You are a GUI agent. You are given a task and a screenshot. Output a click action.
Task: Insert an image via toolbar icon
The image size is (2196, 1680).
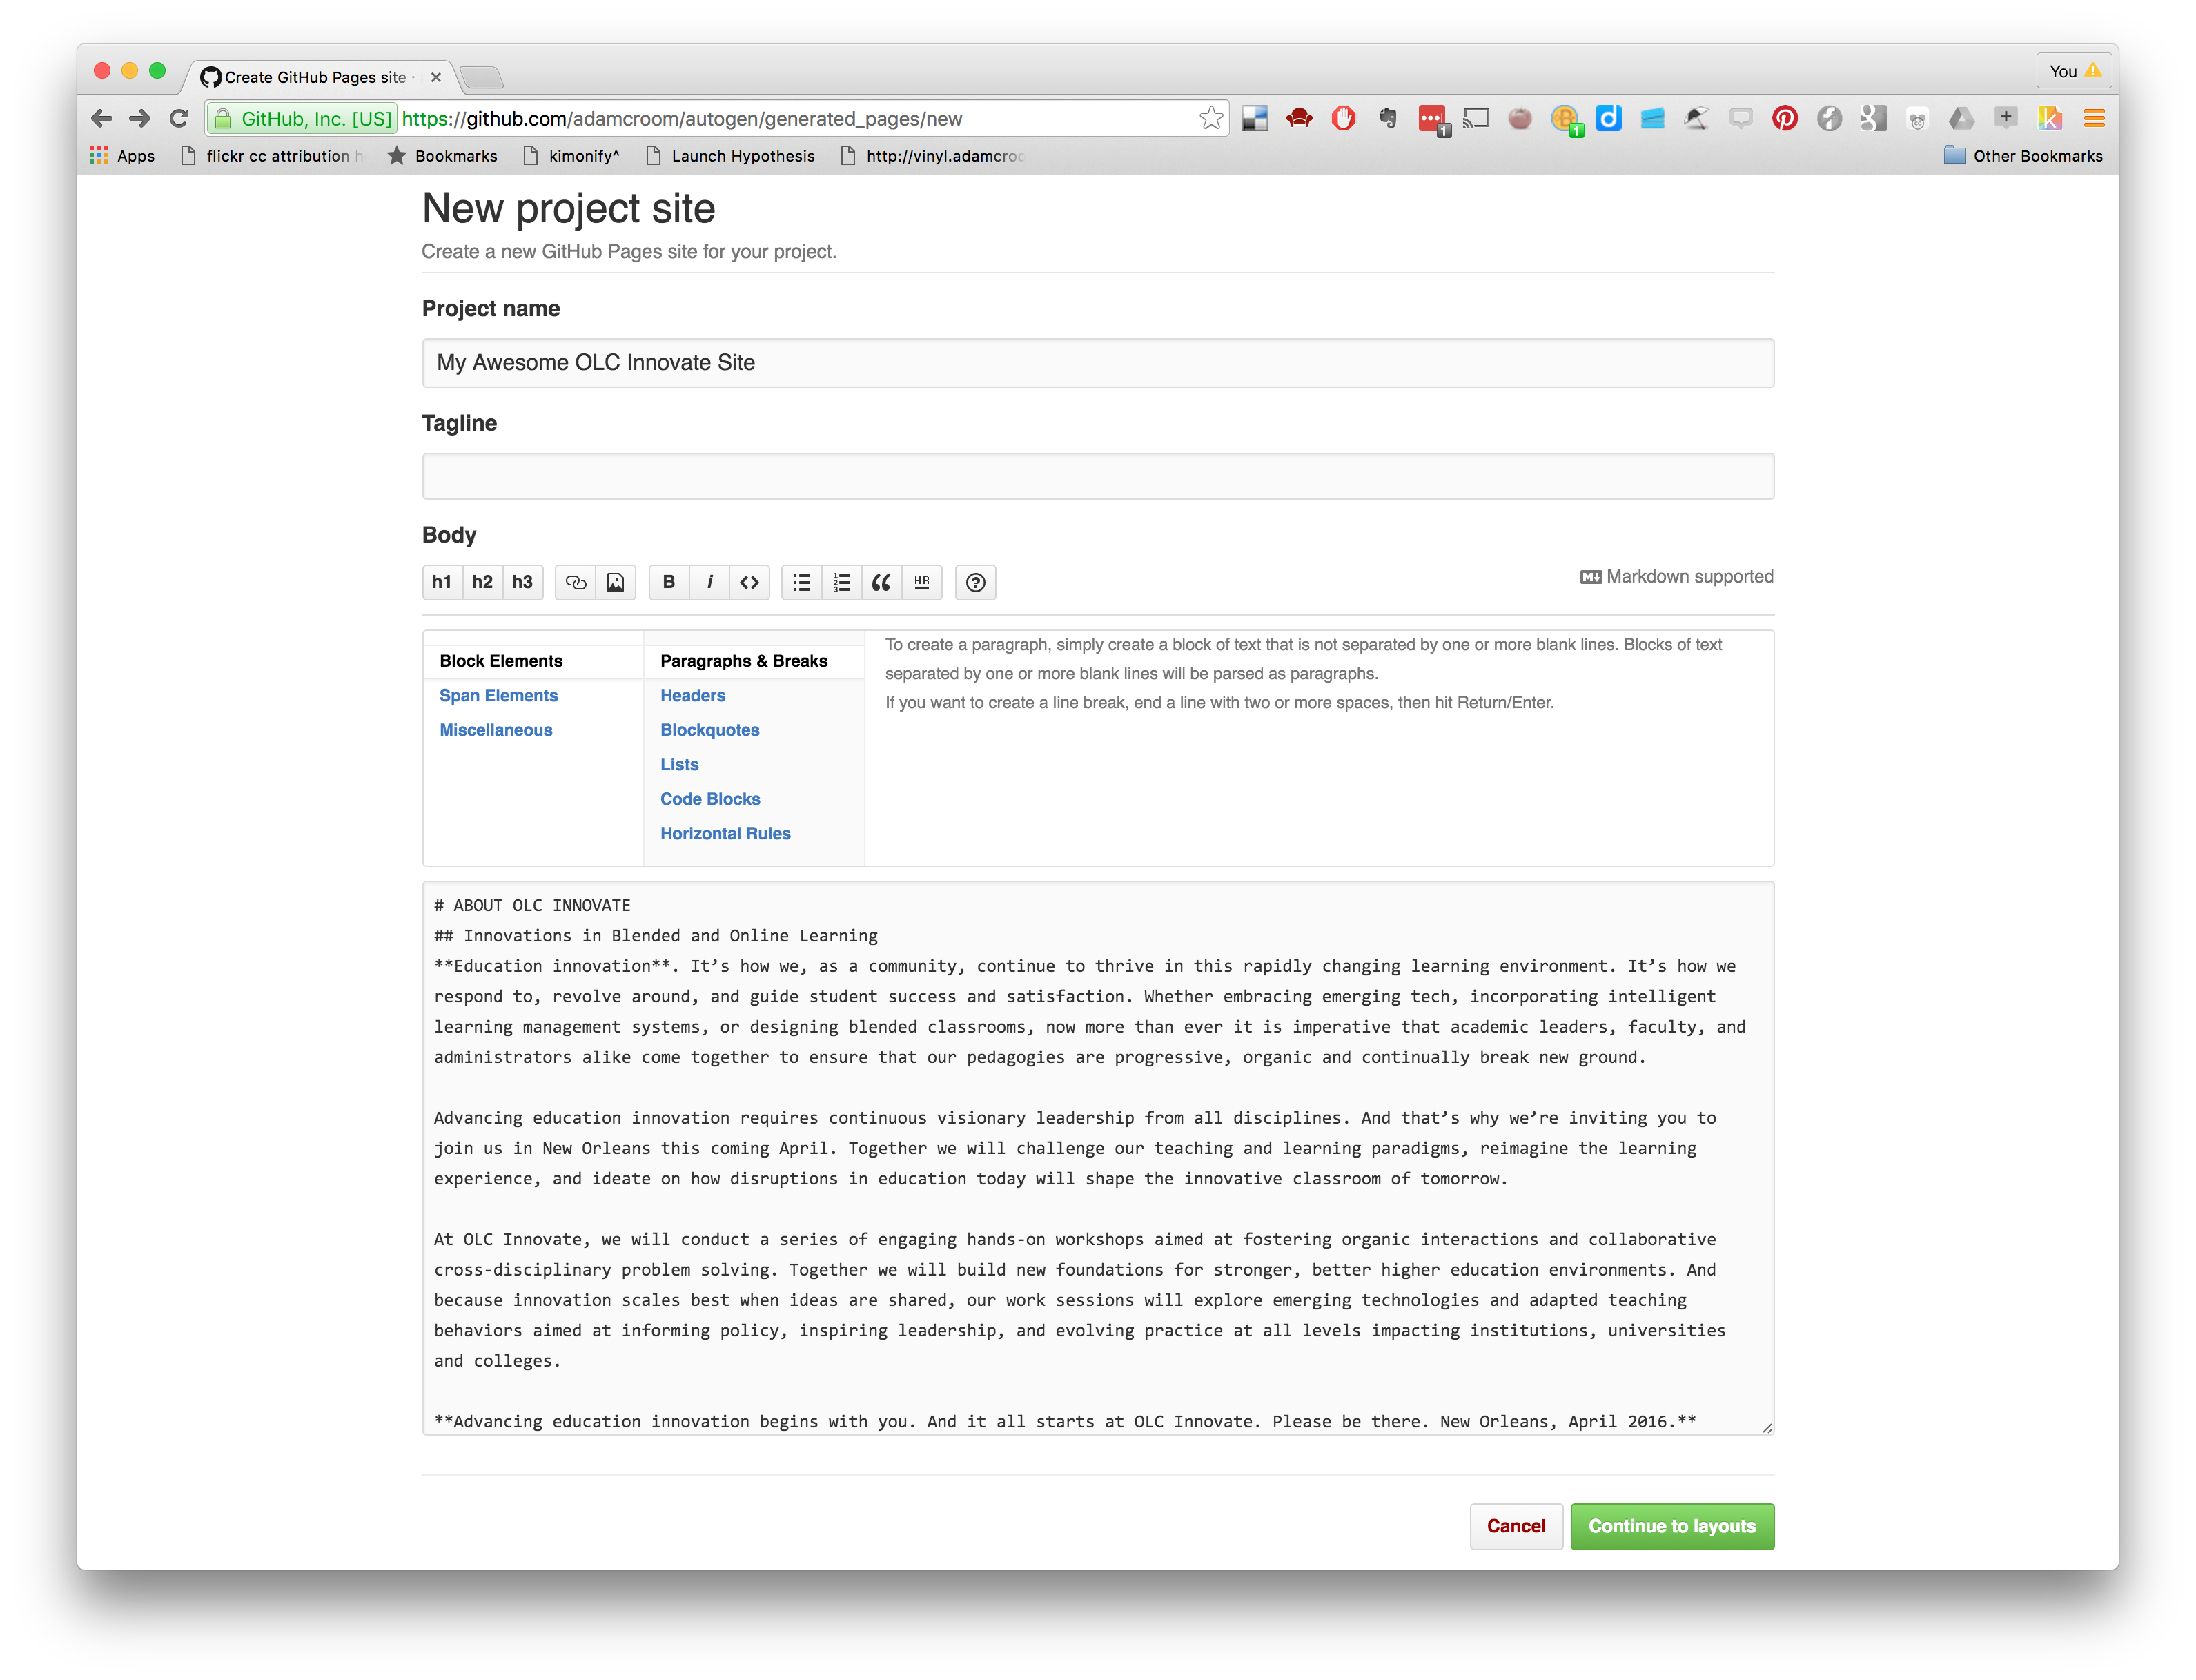coord(616,582)
